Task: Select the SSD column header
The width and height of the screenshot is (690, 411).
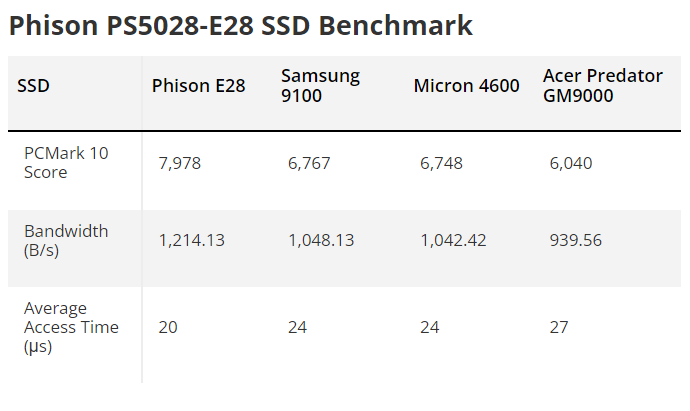Action: (33, 86)
